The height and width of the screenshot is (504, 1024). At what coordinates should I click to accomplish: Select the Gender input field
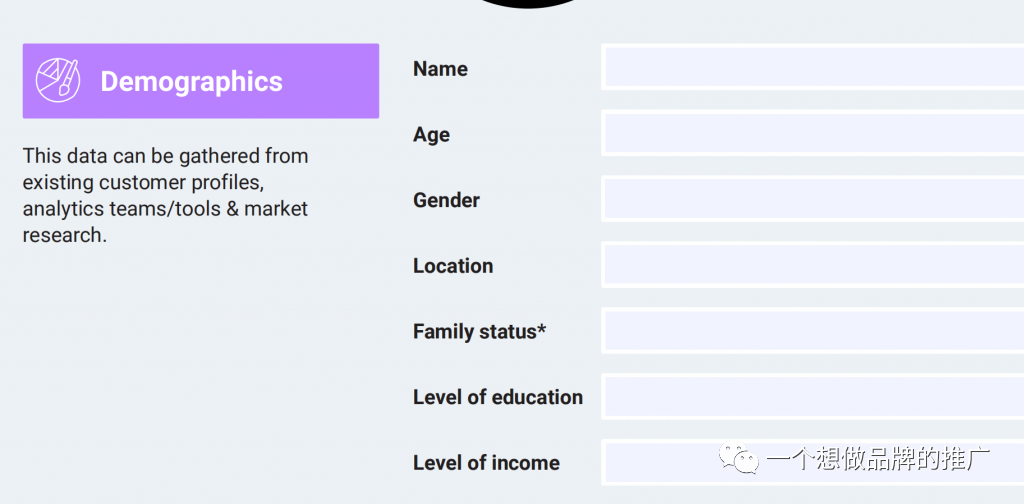tap(812, 199)
